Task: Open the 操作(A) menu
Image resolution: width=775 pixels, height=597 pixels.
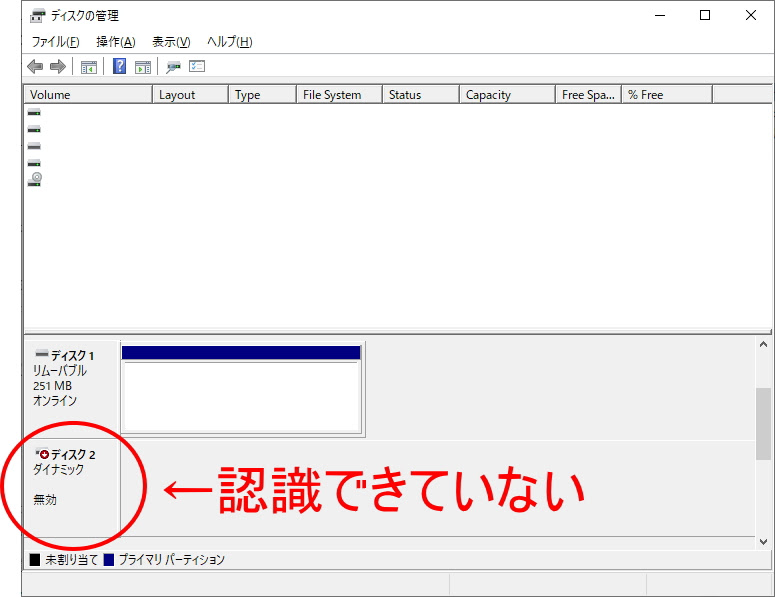Action: pos(116,42)
